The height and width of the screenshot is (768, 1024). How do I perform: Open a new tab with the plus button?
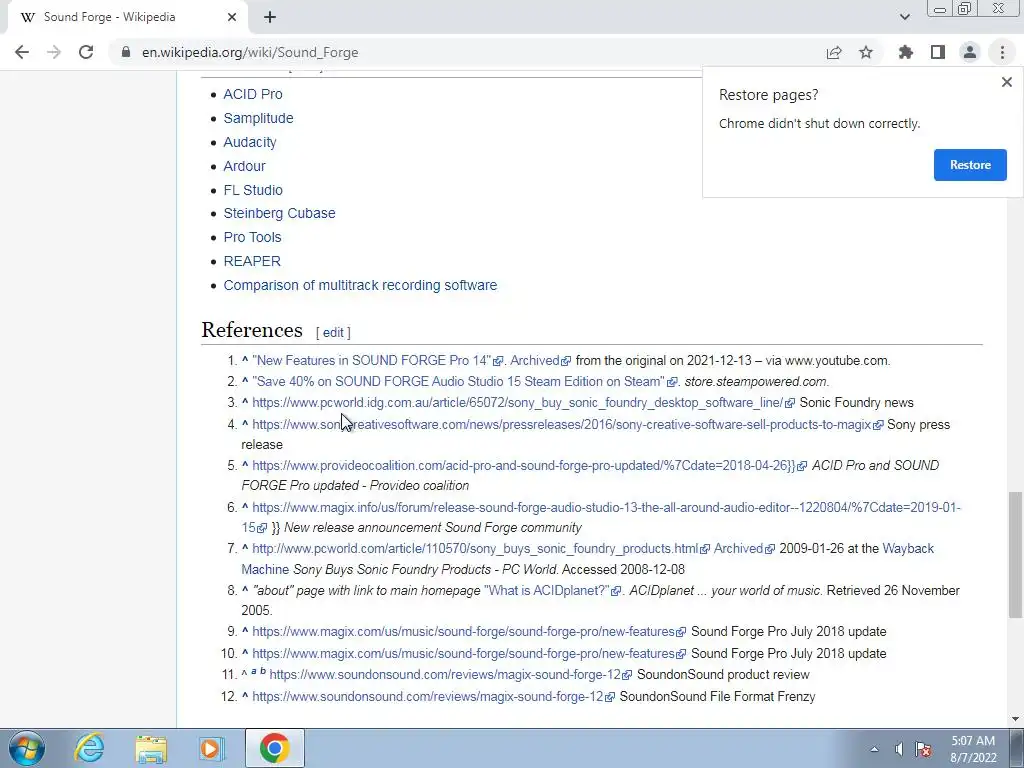[x=270, y=17]
